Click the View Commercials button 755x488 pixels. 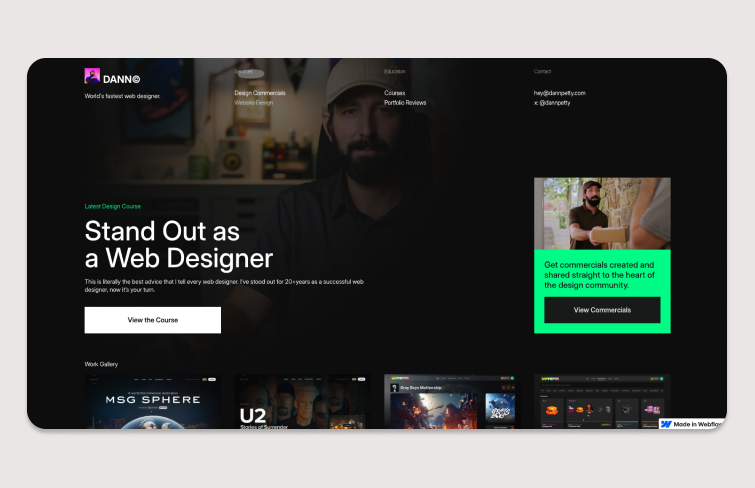click(602, 310)
